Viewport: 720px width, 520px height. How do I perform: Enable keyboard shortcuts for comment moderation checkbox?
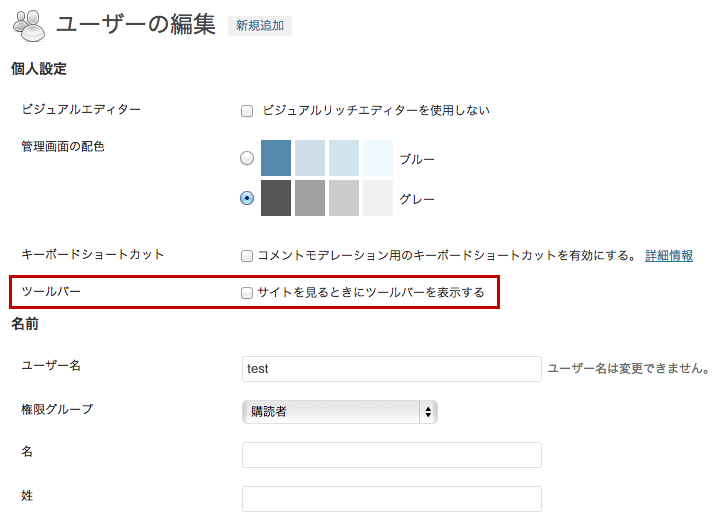tap(247, 256)
